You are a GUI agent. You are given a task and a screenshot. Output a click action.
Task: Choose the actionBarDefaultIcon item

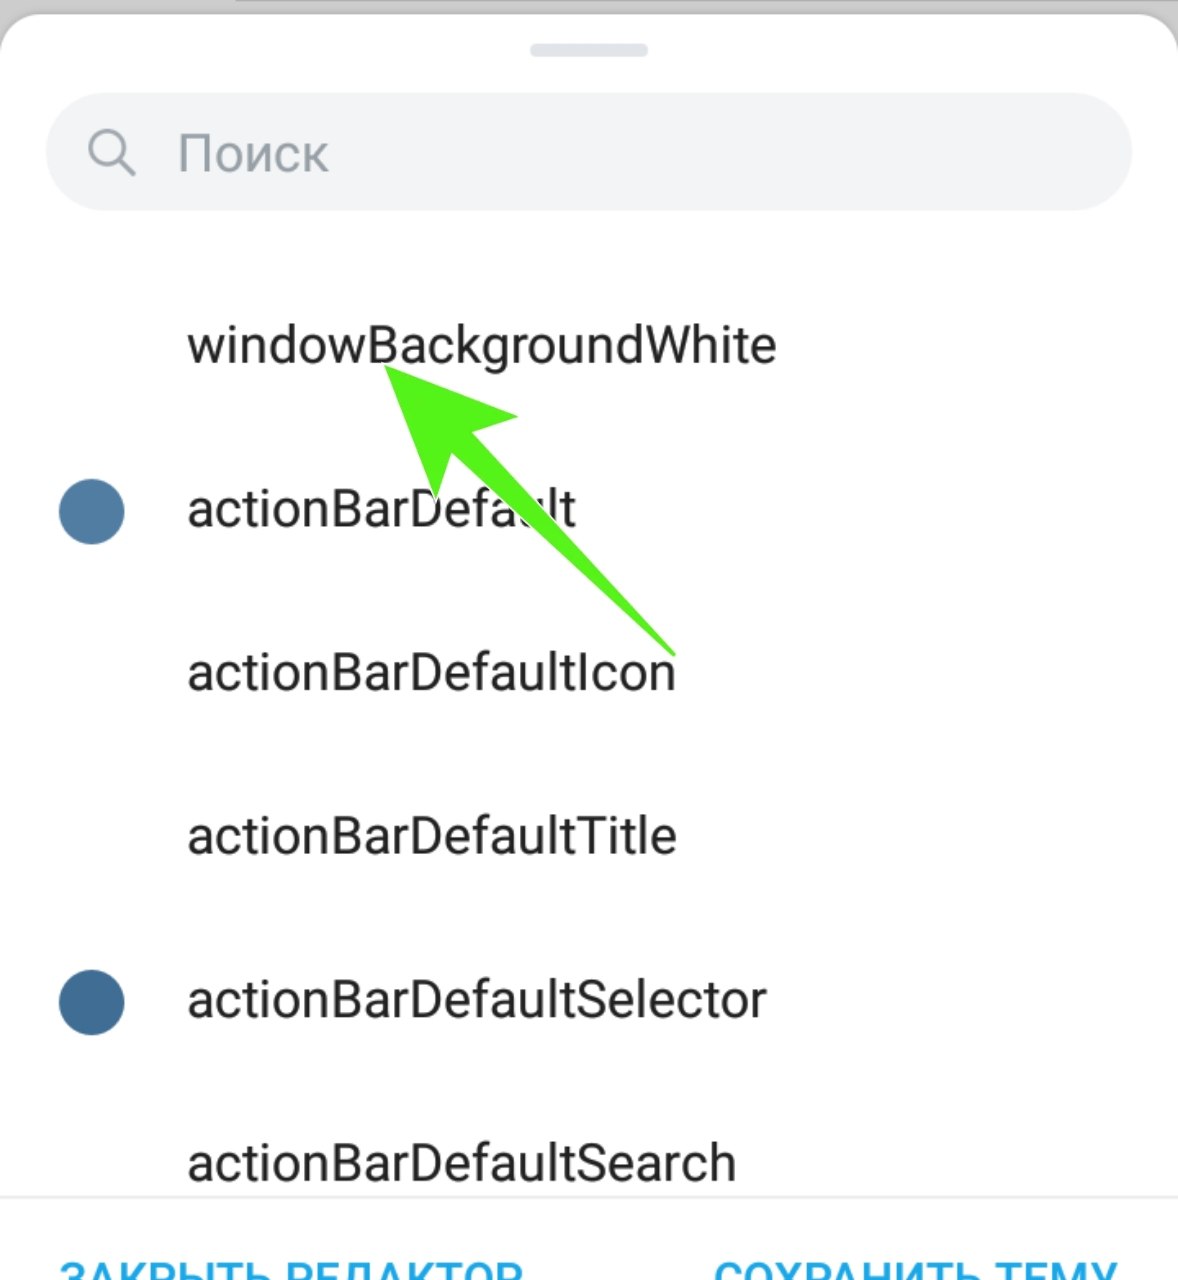coord(589,672)
